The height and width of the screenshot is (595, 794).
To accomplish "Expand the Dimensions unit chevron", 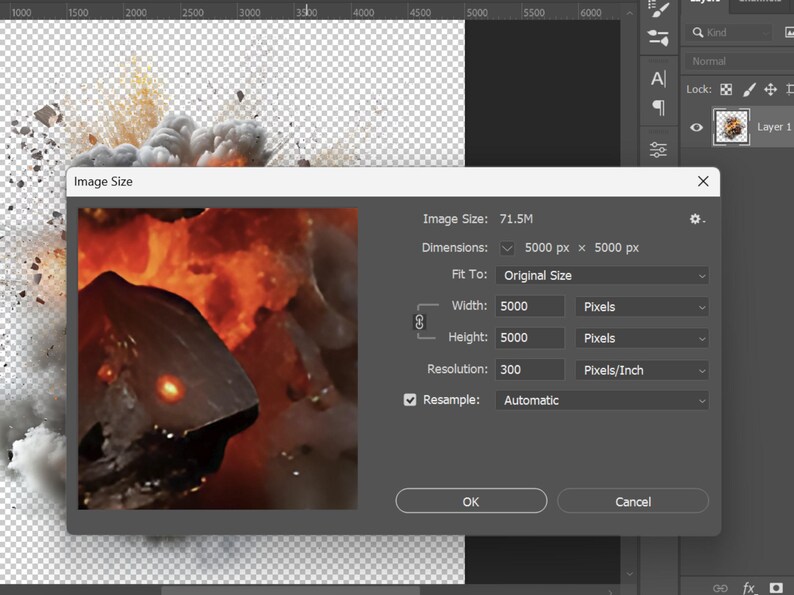I will (x=507, y=248).
